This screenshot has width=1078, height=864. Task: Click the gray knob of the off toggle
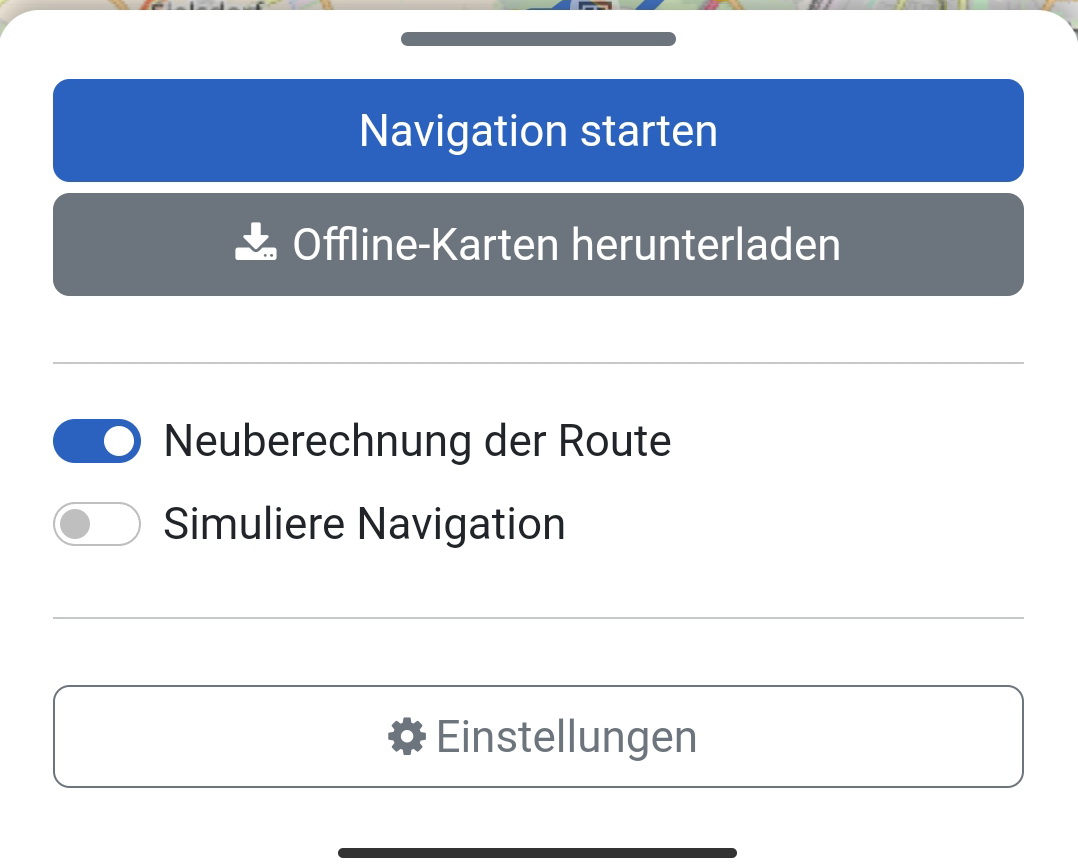pyautogui.click(x=75, y=524)
